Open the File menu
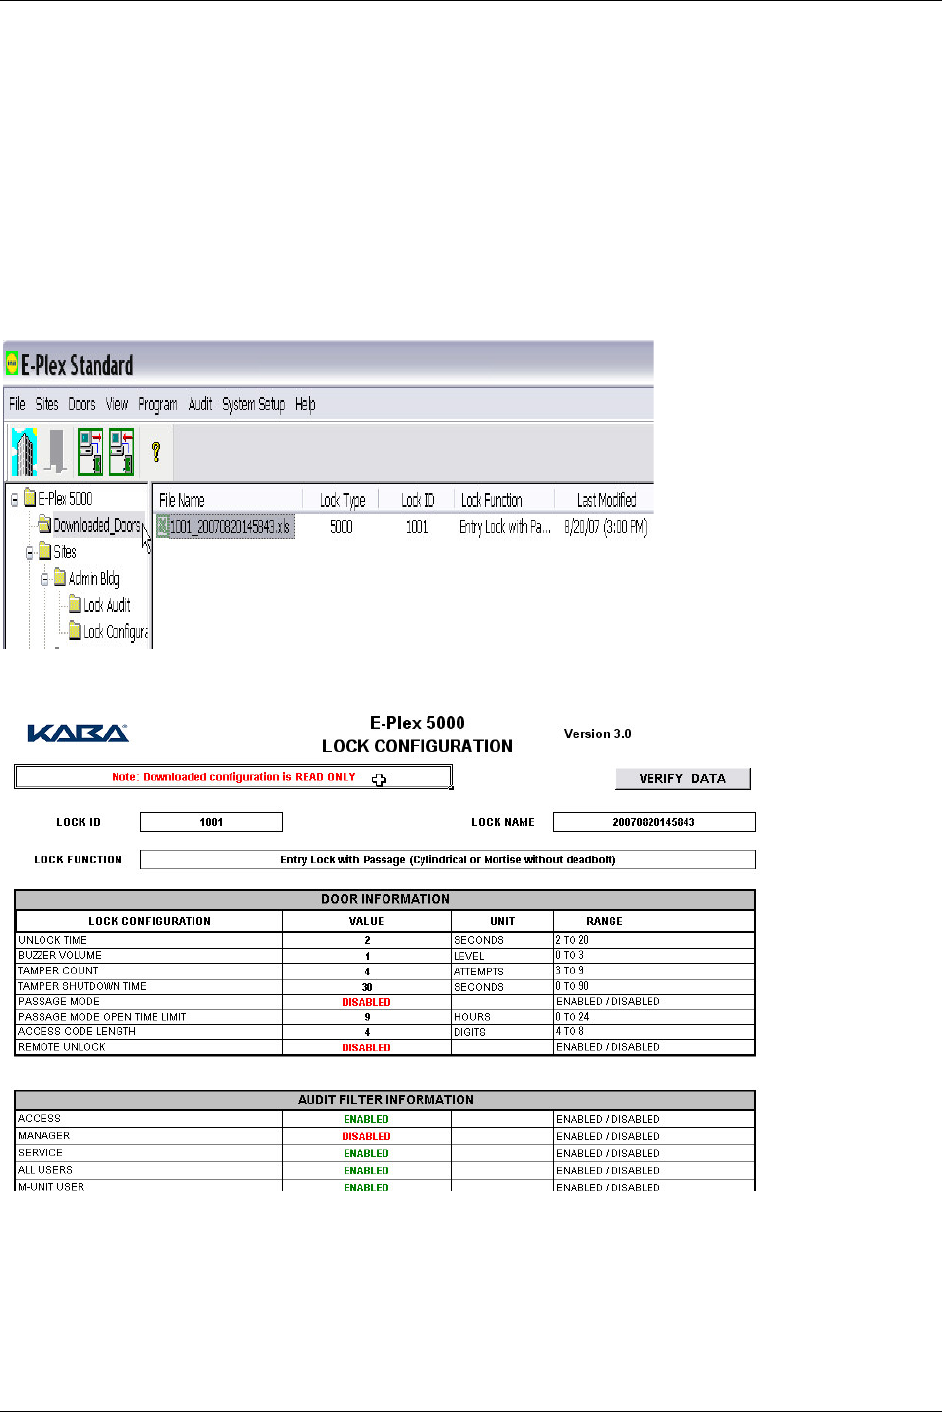 point(17,404)
